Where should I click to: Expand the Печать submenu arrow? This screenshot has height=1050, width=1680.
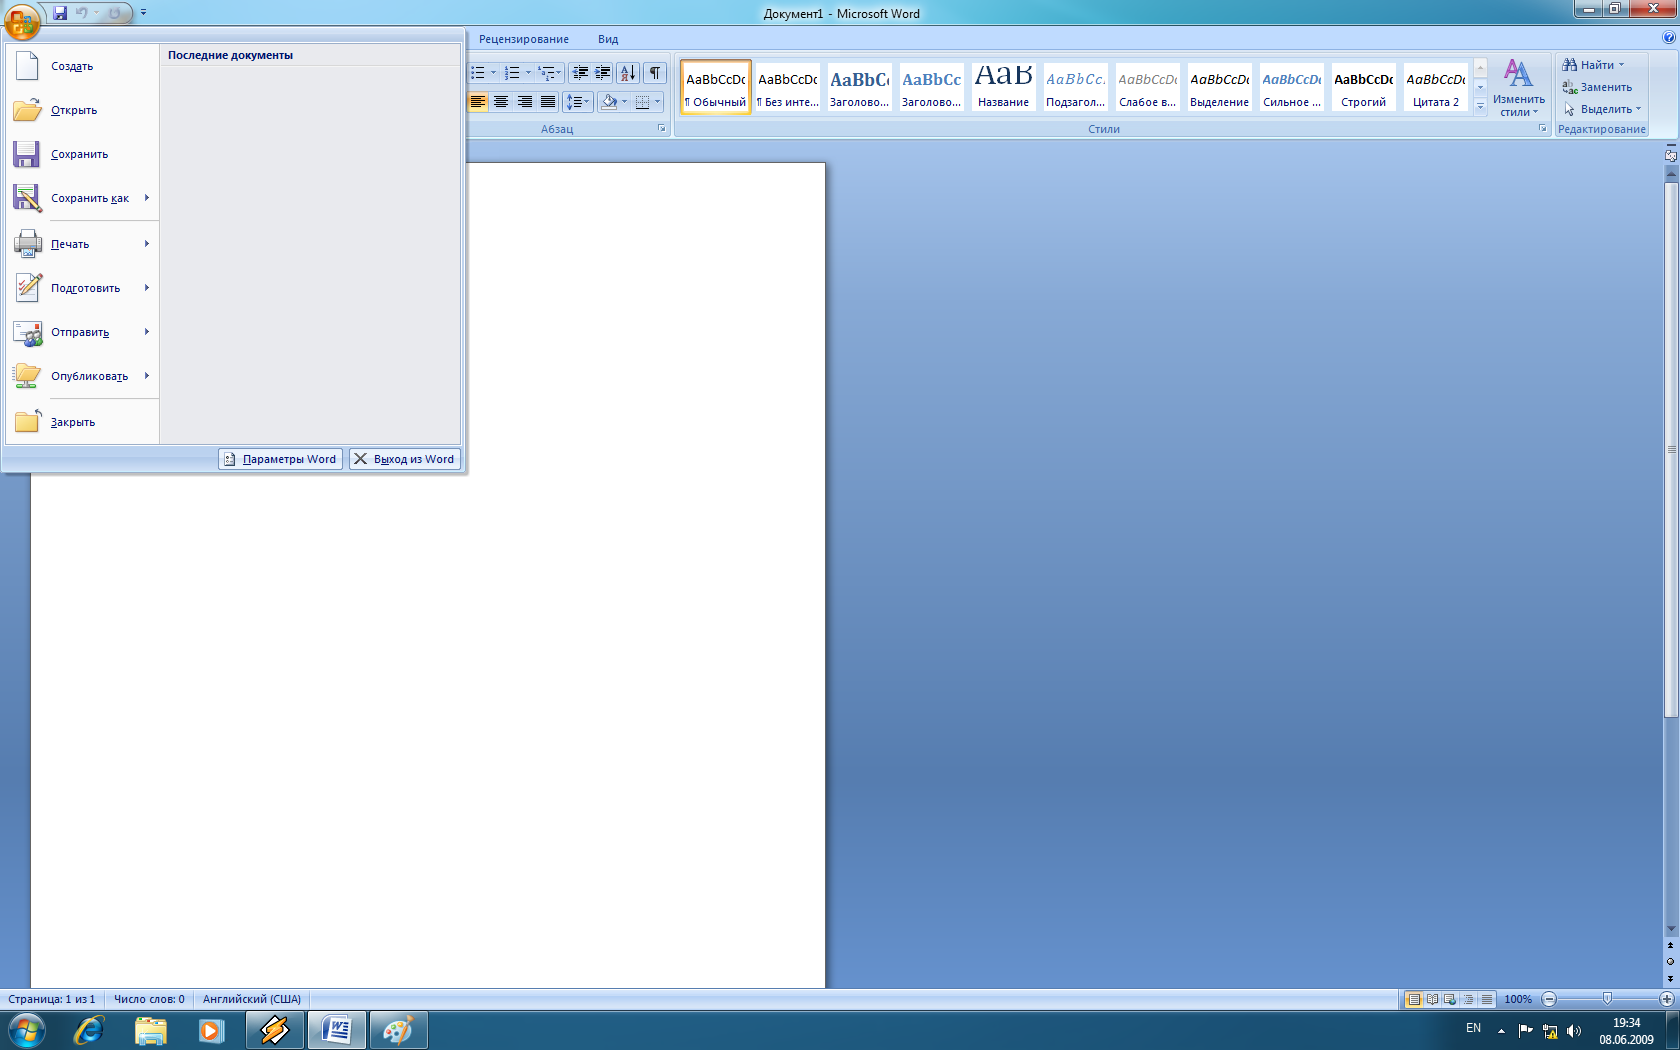pyautogui.click(x=147, y=244)
